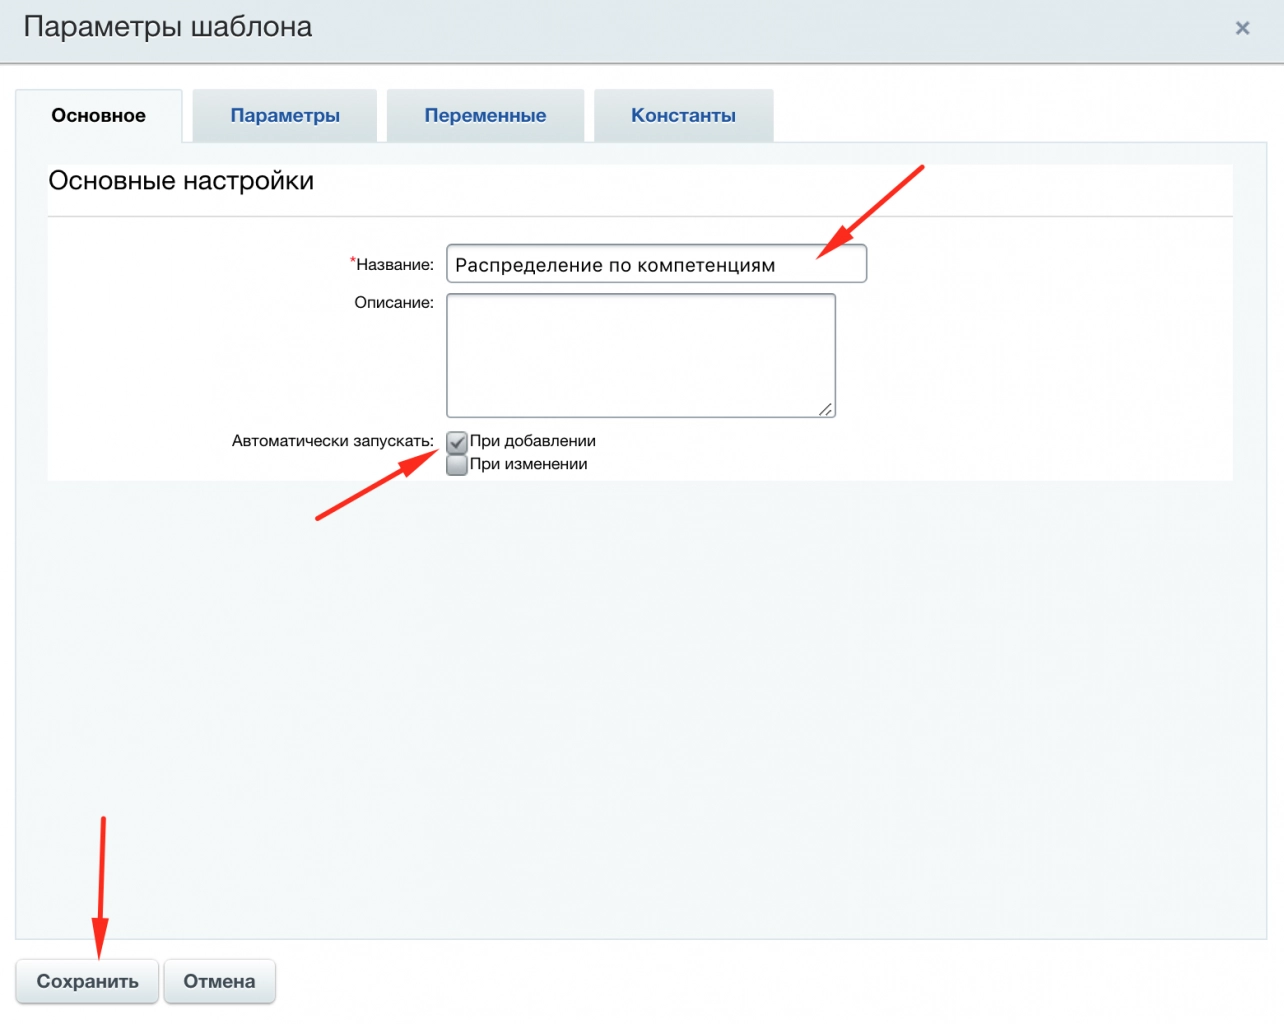Switch to the Основное tab
The height and width of the screenshot is (1024, 1284).
click(x=98, y=116)
